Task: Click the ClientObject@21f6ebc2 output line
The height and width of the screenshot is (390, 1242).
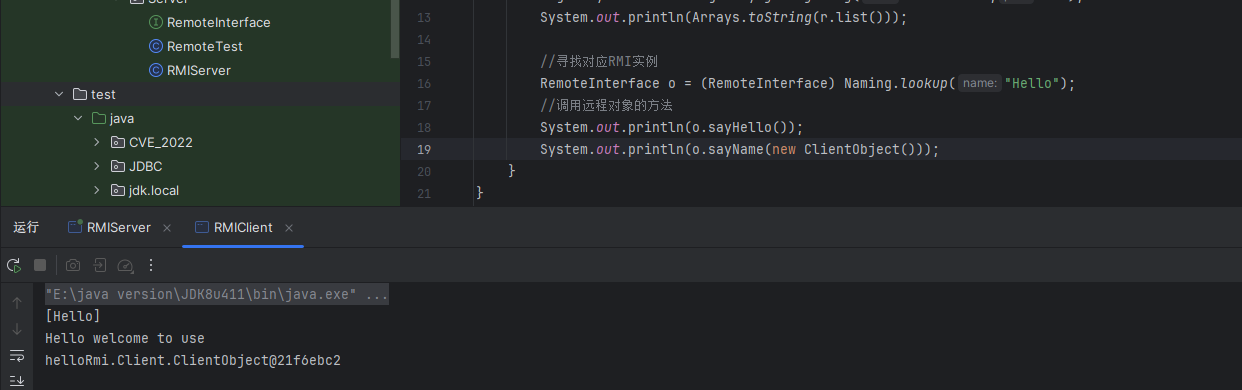Action: 193,360
